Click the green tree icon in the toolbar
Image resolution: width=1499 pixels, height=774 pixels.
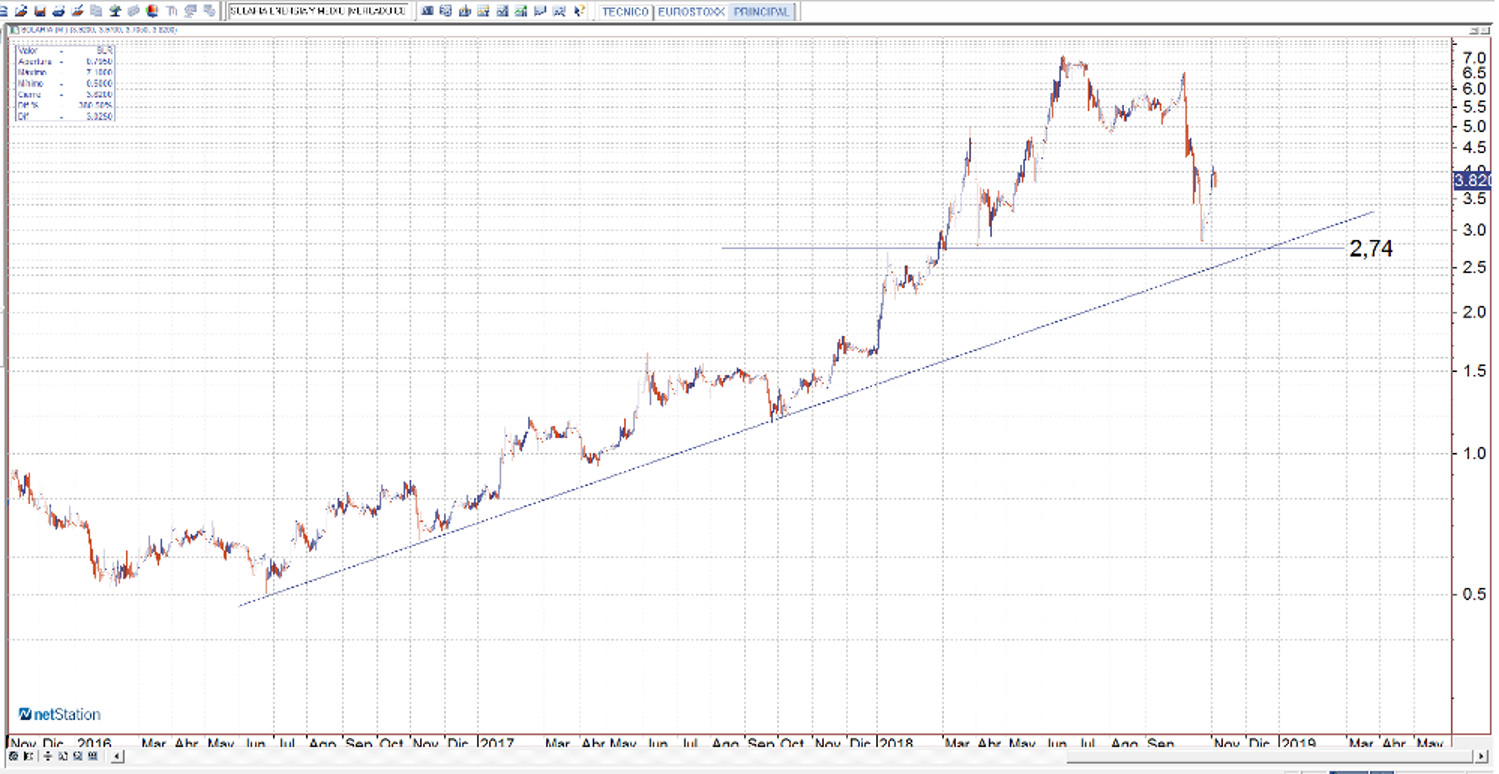pyautogui.click(x=116, y=11)
